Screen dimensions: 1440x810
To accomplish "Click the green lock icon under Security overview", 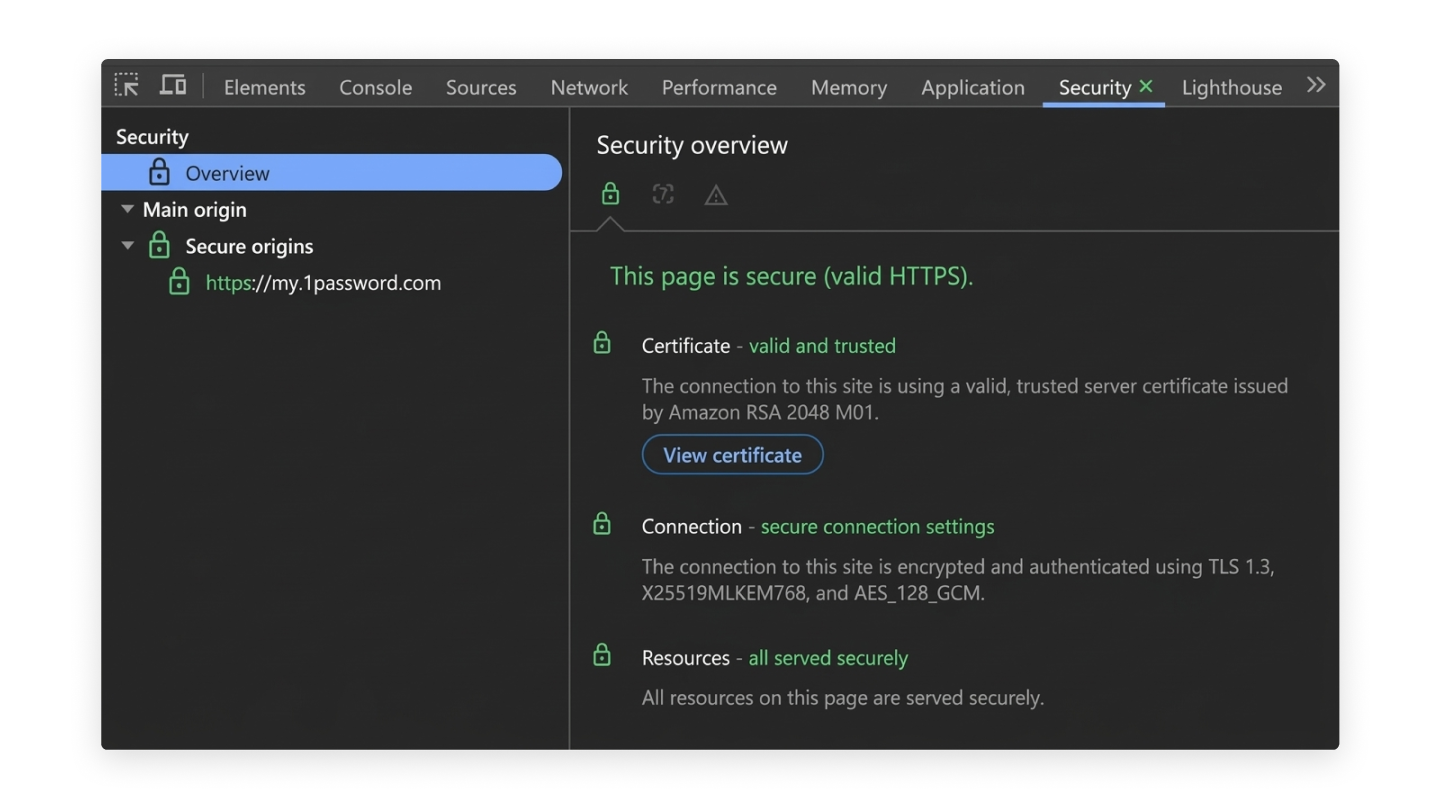I will pos(610,194).
